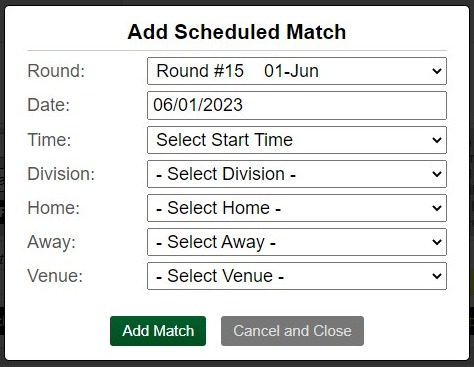Click the chevron arrow on Venue selector
The width and height of the screenshot is (474, 367).
pos(437,276)
